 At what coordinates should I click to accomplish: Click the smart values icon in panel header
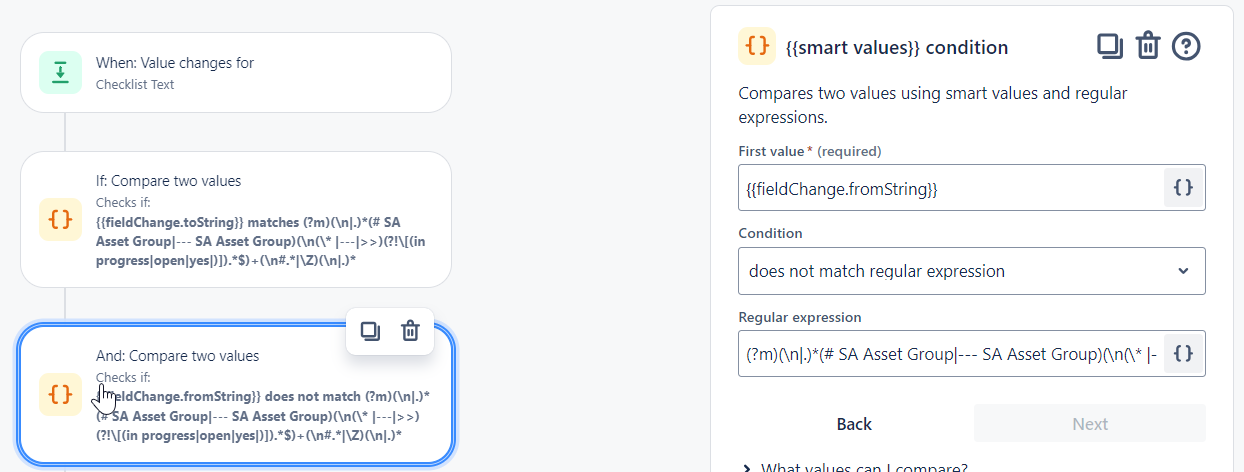(757, 47)
